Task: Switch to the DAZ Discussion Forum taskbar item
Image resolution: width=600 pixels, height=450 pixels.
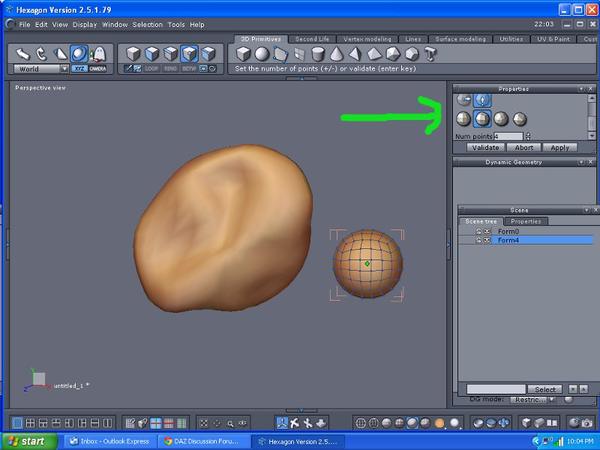Action: 204,441
